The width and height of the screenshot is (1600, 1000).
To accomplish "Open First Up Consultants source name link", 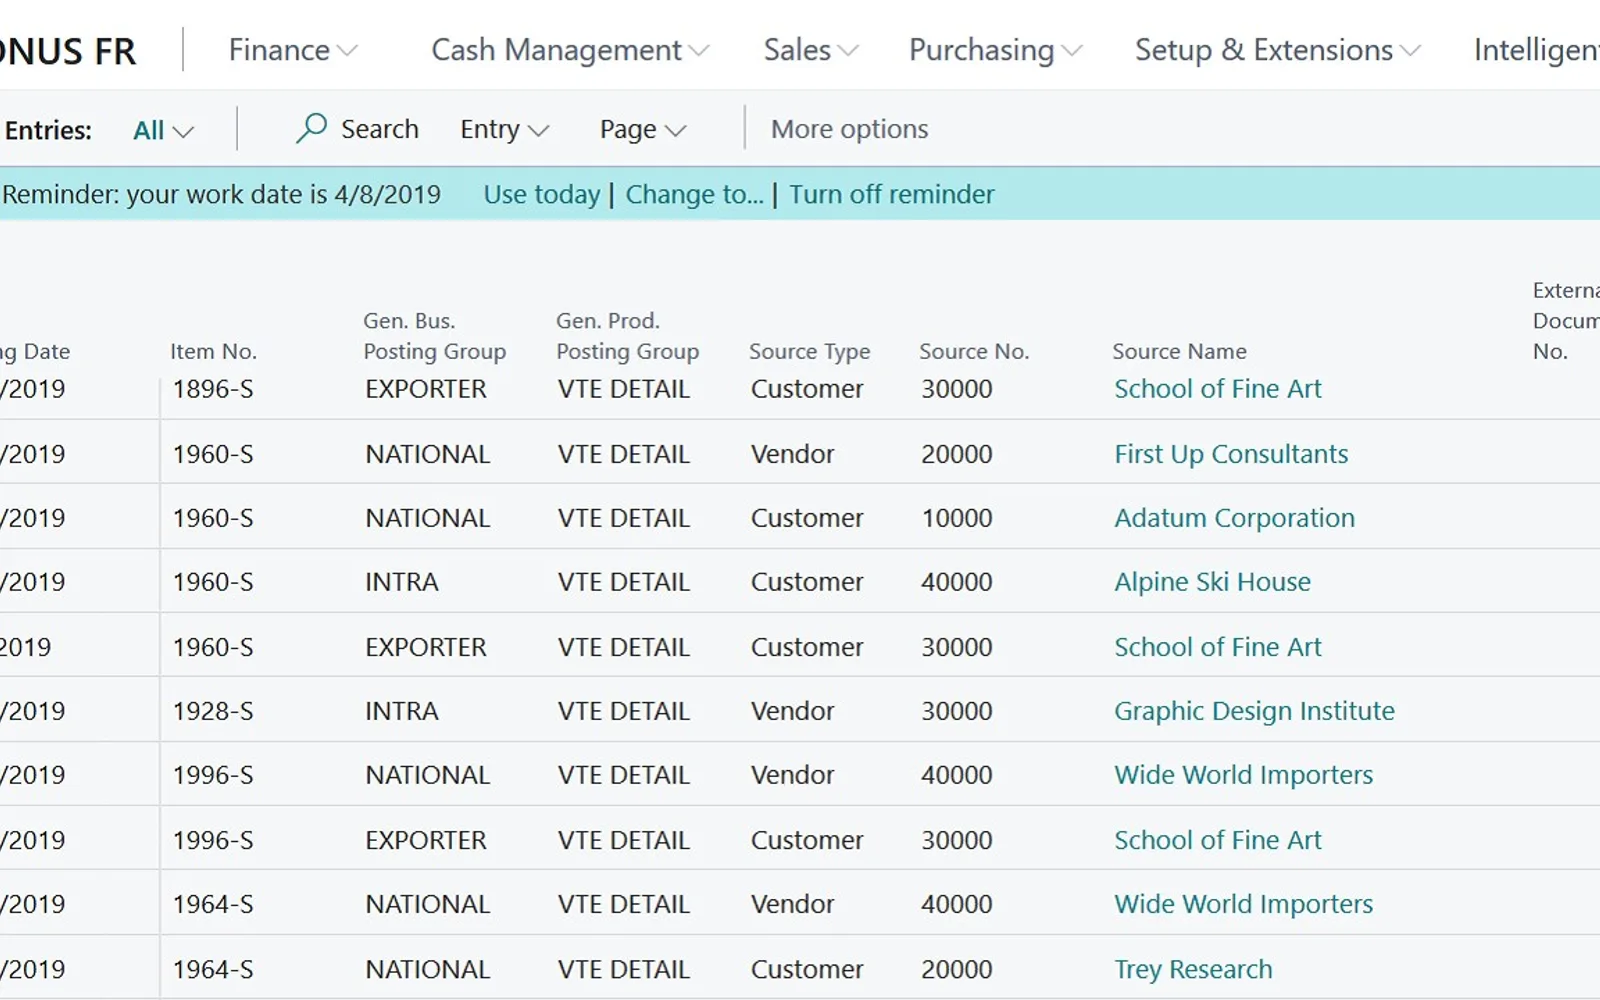I will click(1231, 454).
